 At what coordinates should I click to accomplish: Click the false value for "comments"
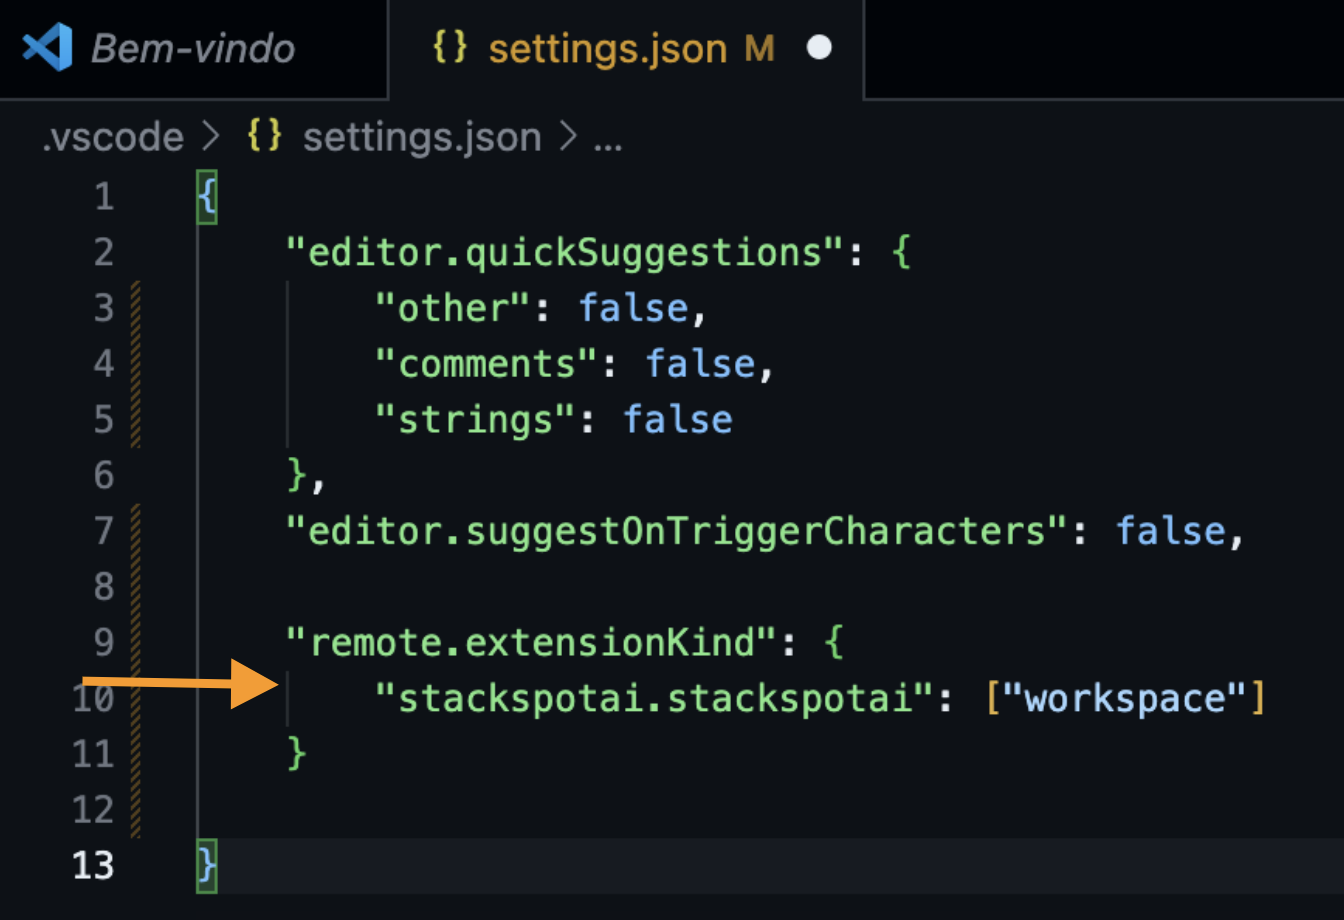(700, 364)
